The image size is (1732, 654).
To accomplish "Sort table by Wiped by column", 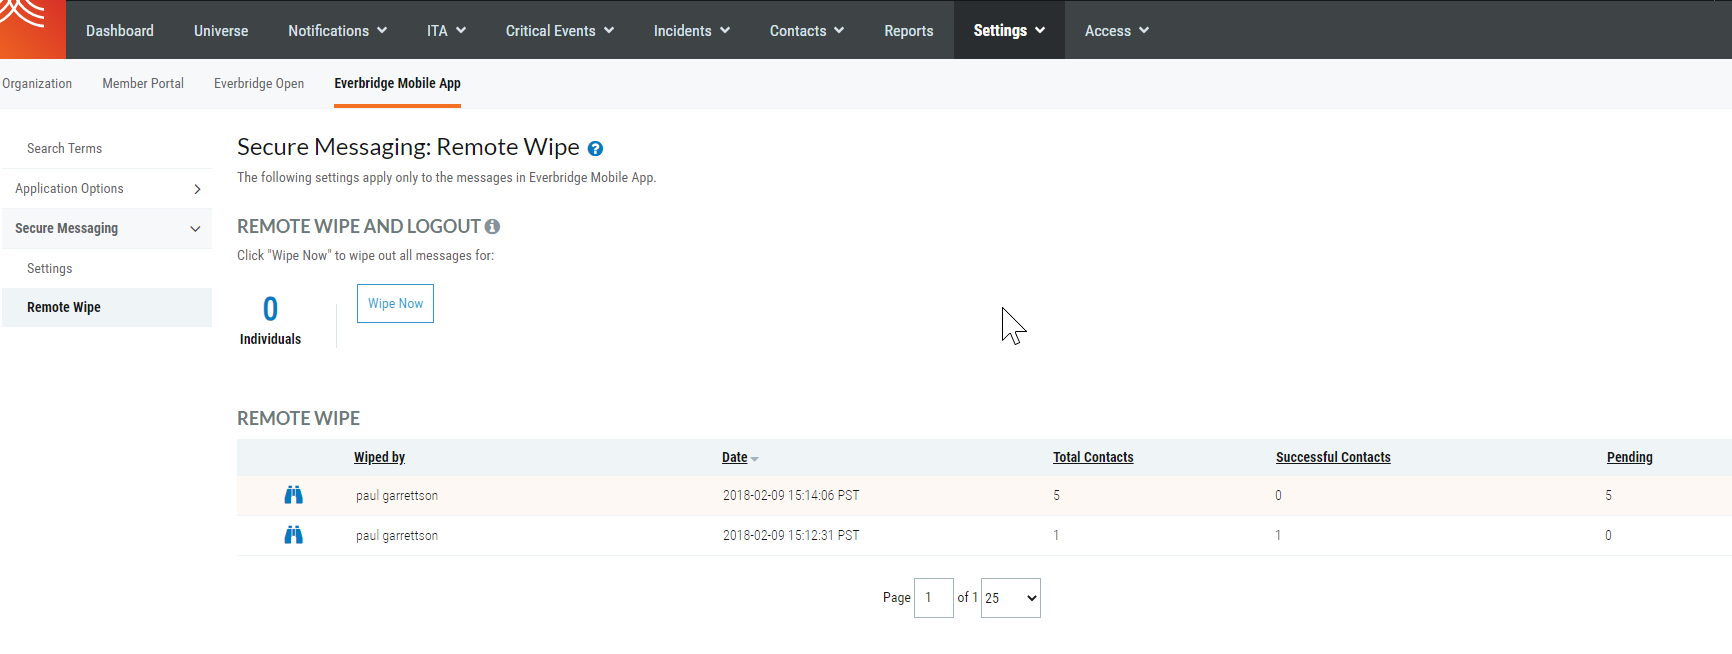I will [379, 457].
